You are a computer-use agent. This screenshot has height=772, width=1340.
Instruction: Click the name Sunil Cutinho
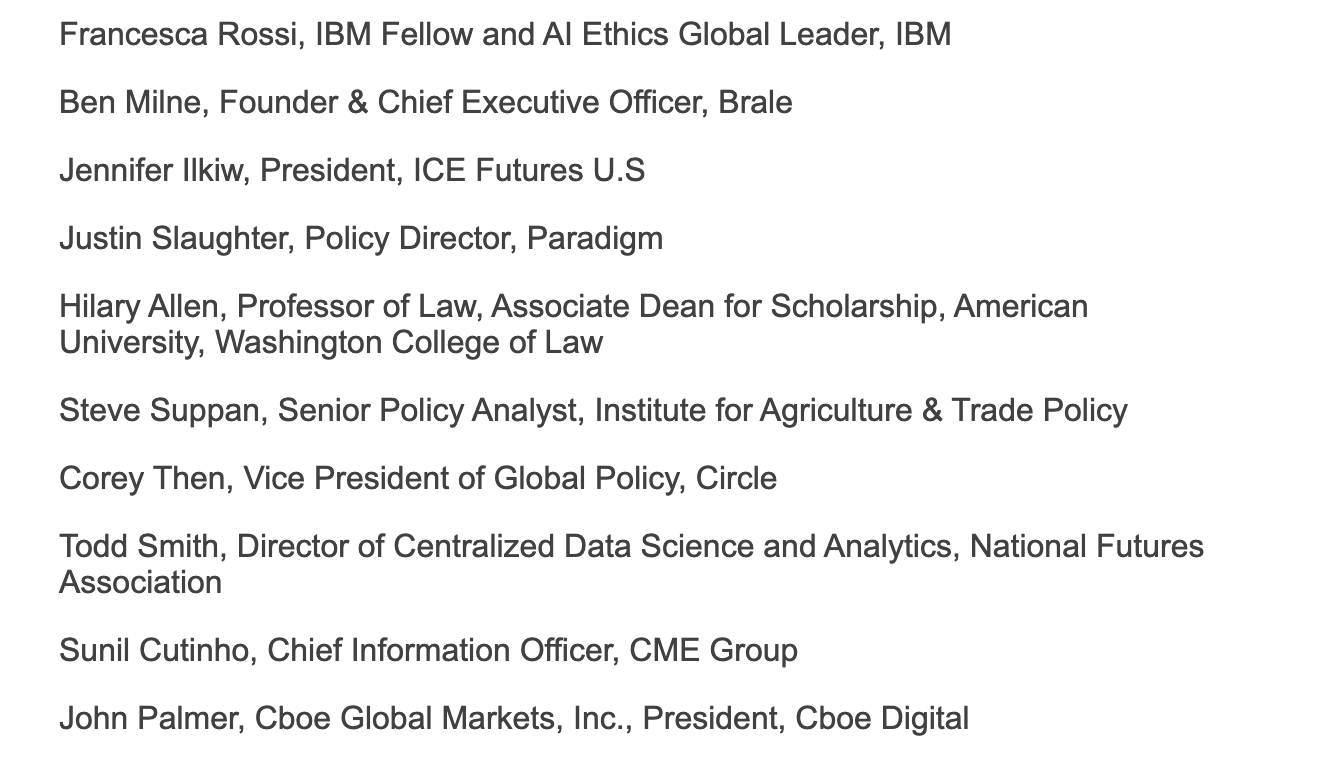154,651
